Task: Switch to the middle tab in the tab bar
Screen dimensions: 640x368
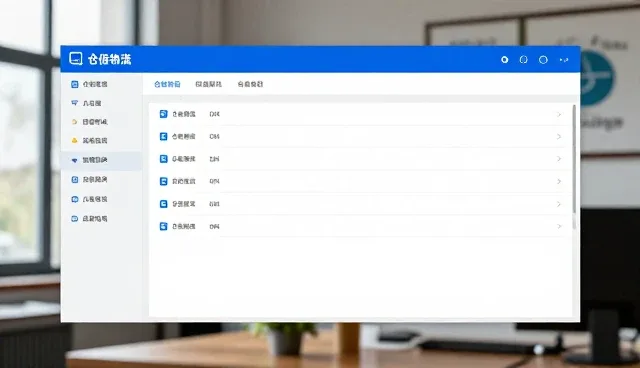Action: point(209,84)
